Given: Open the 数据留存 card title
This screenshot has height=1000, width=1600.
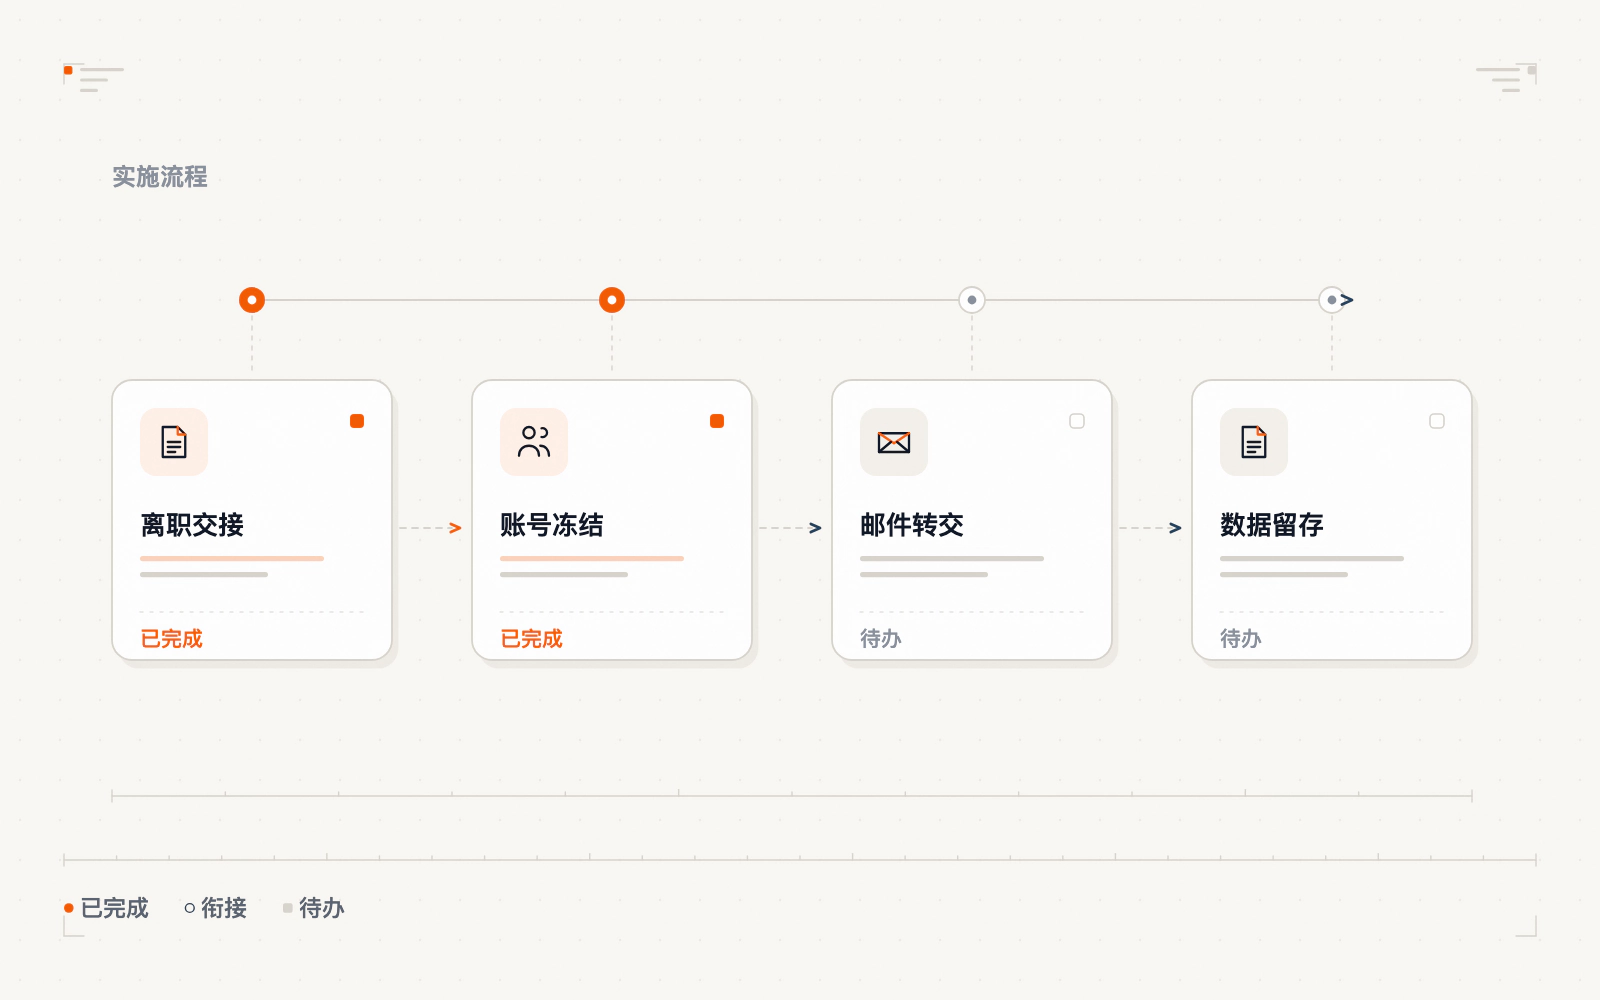Looking at the screenshot, I should tap(1272, 525).
